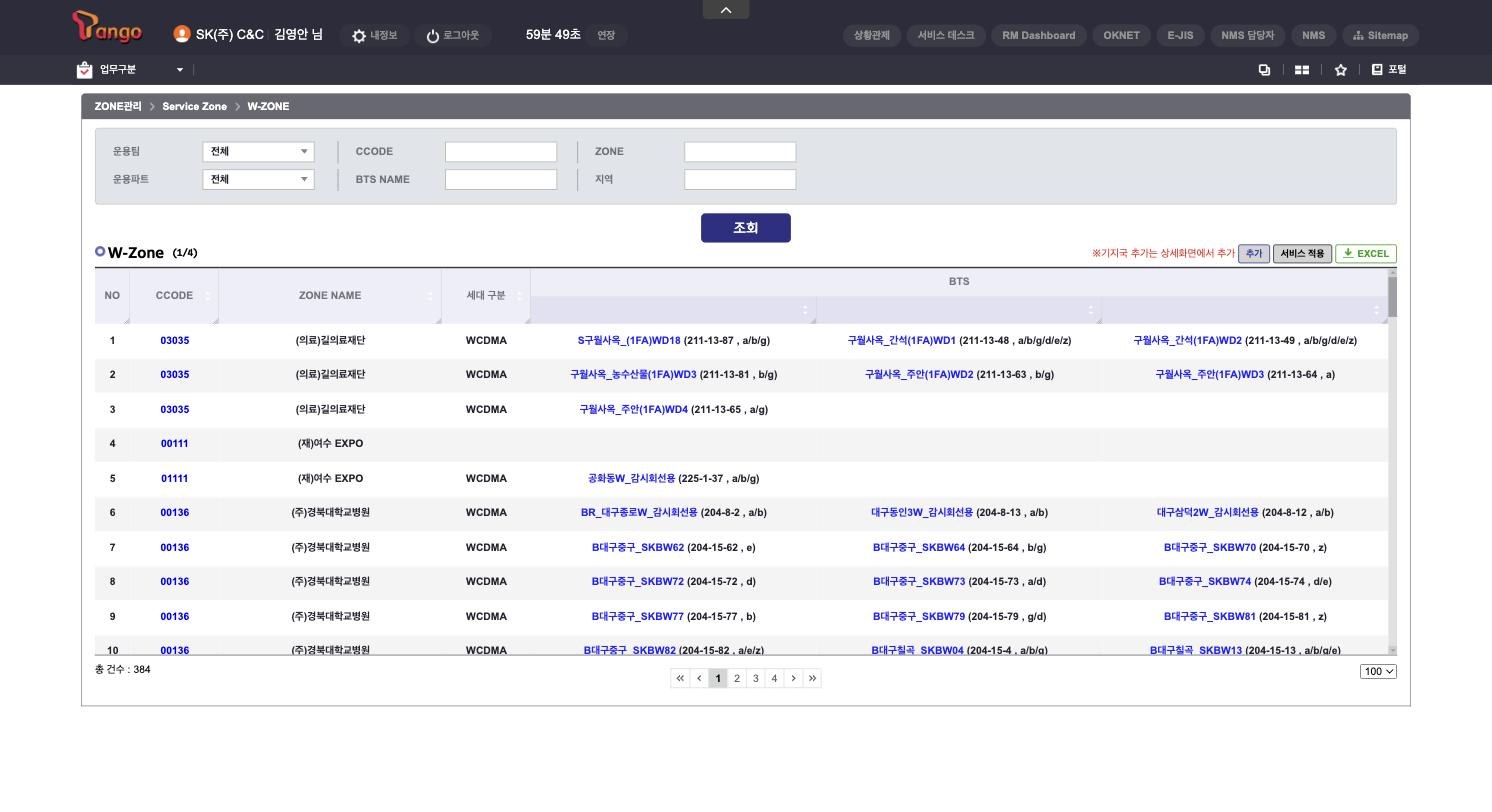Open CCODE 03035 link in row 1
The width and height of the screenshot is (1492, 812).
175,341
